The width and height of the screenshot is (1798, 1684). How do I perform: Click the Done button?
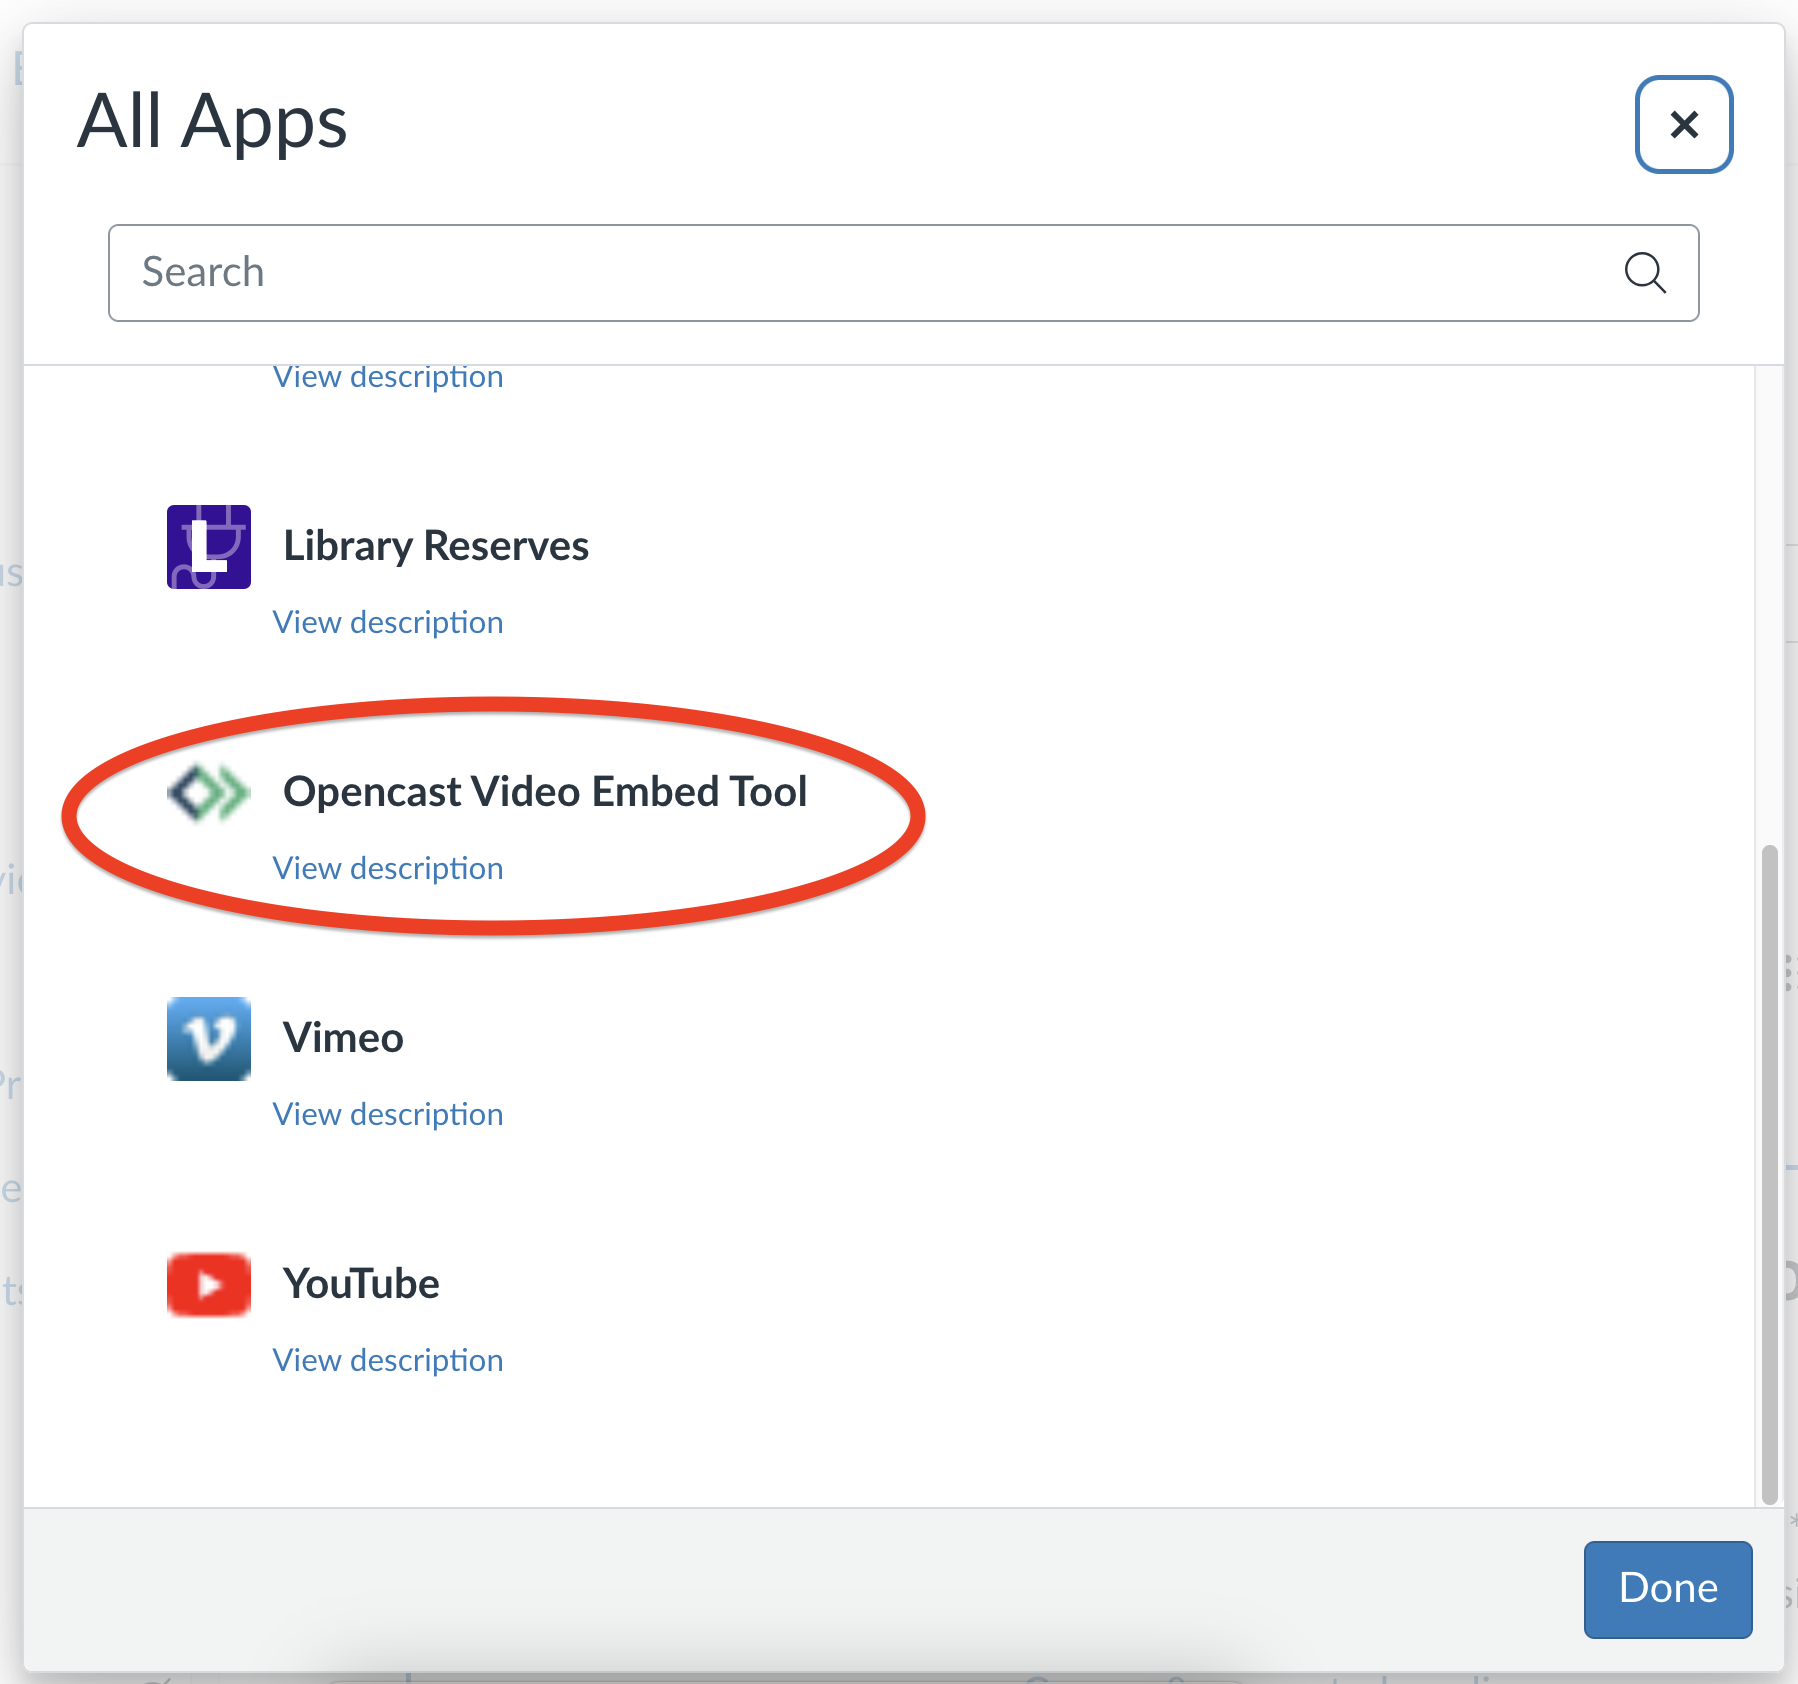click(x=1668, y=1589)
